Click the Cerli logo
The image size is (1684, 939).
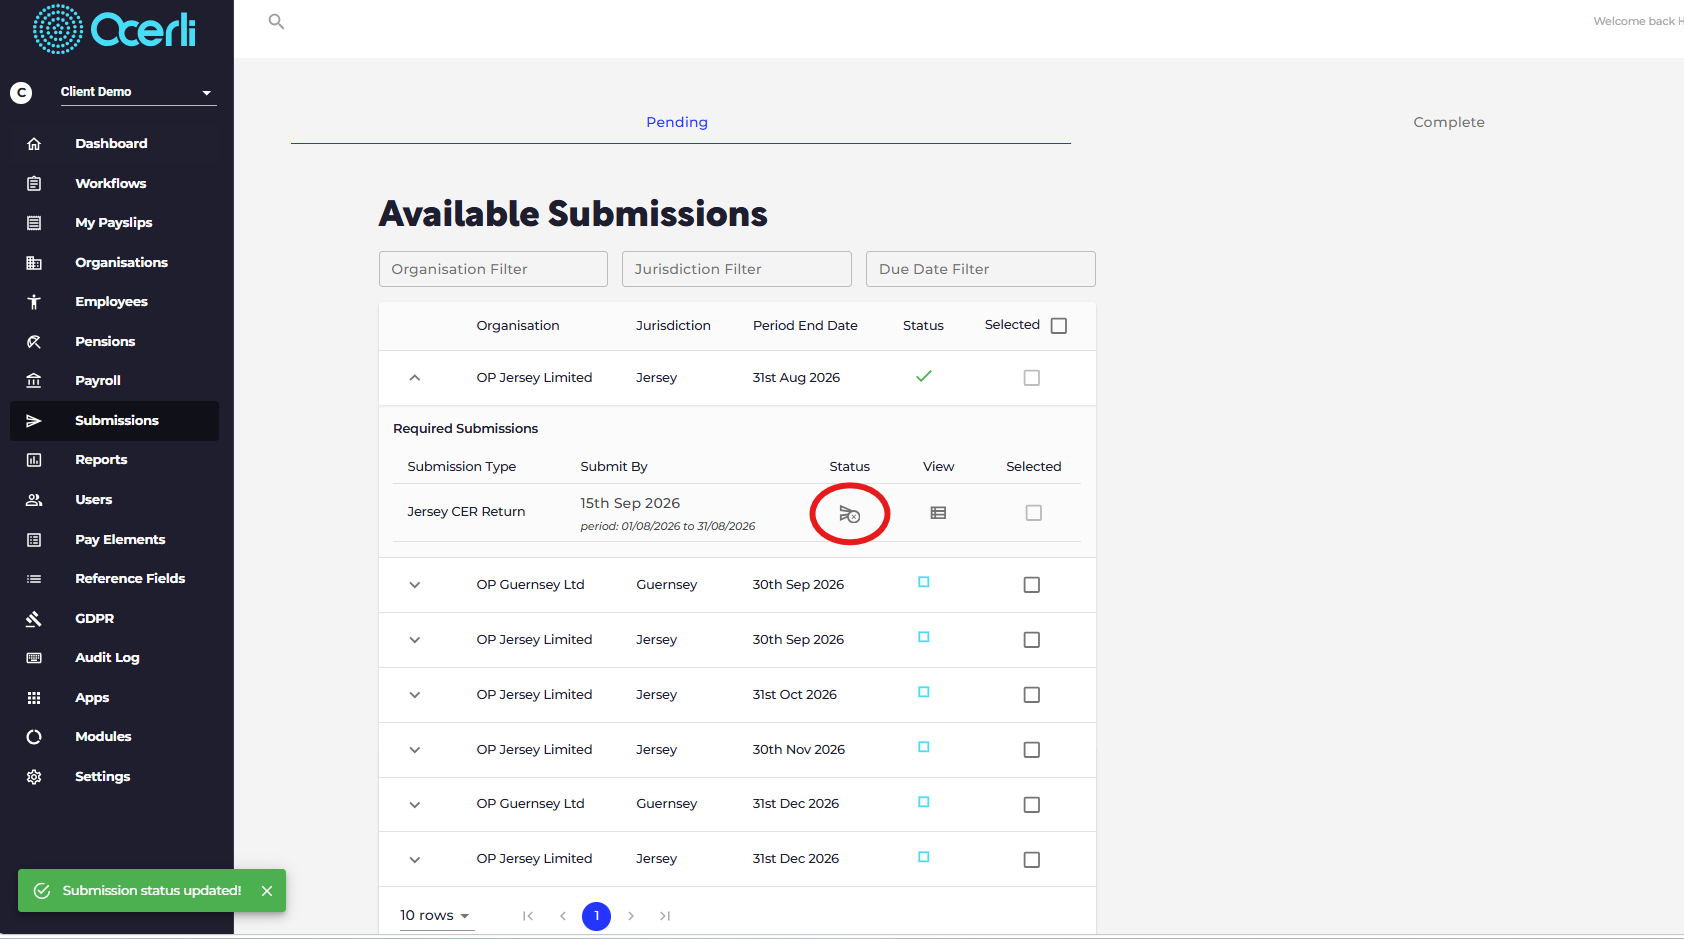click(x=114, y=29)
